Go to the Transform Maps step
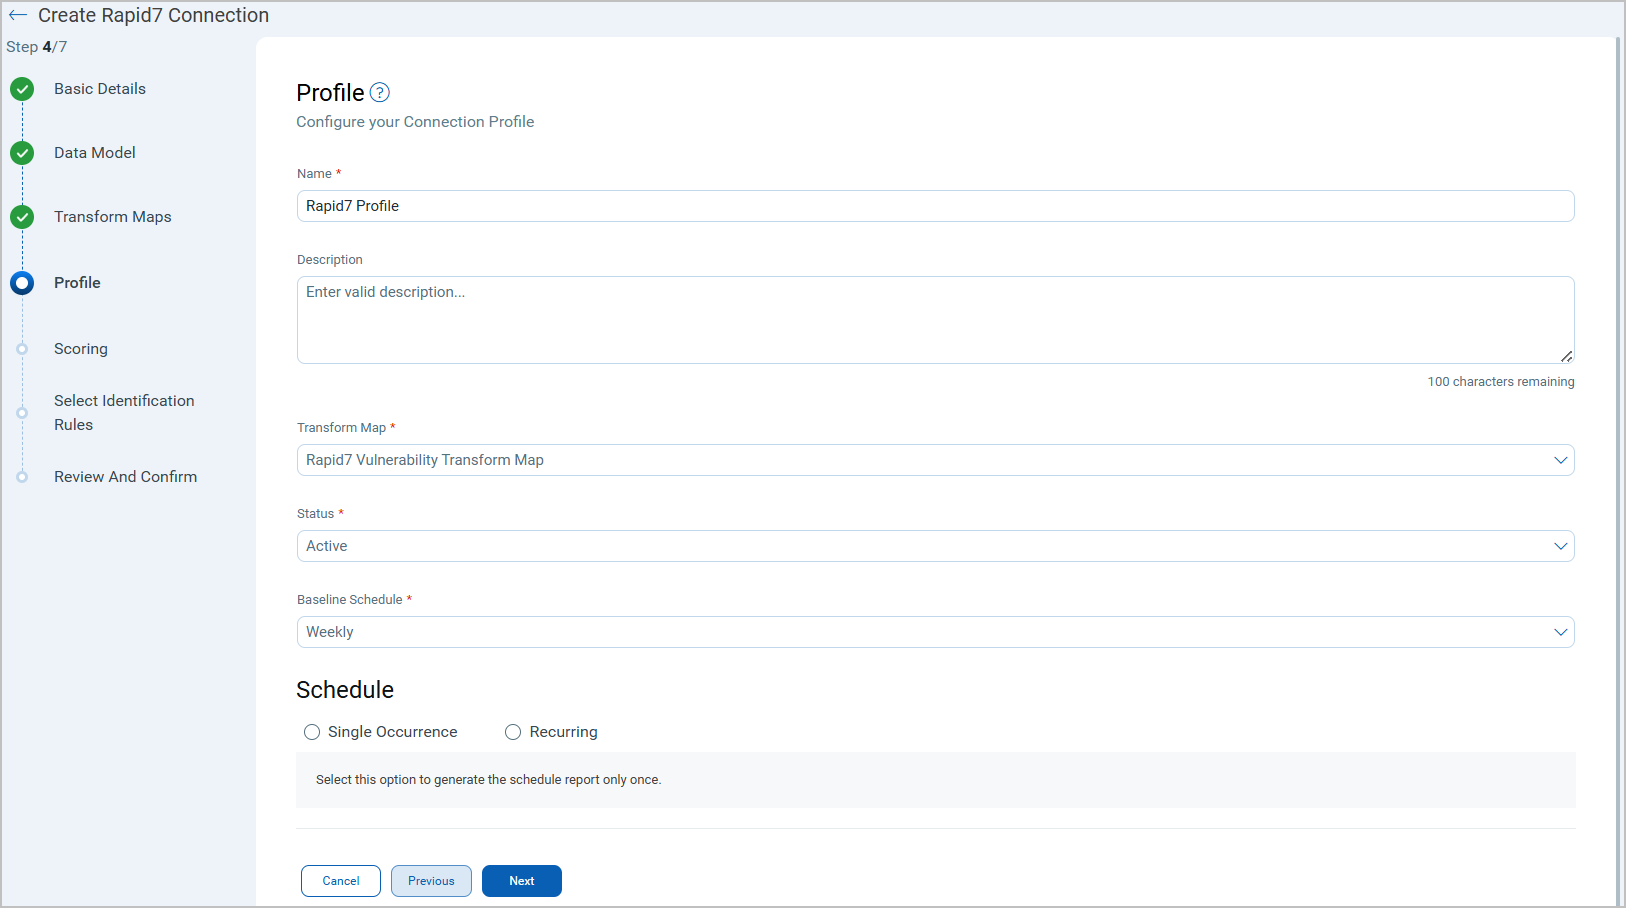Viewport: 1626px width, 908px height. click(x=113, y=217)
